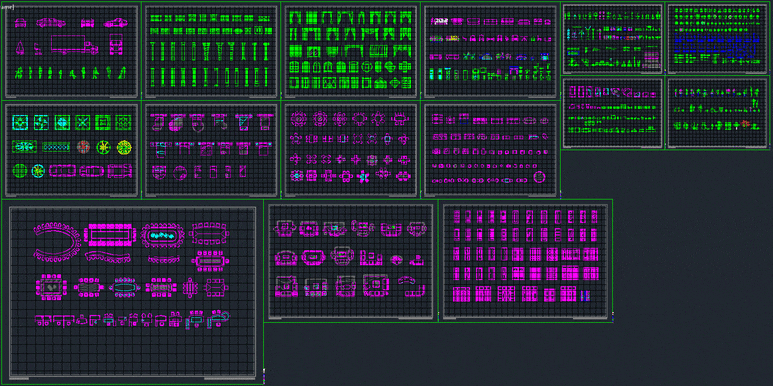Select the outlined table with triangle end marker
The image size is (773, 386).
216,287
